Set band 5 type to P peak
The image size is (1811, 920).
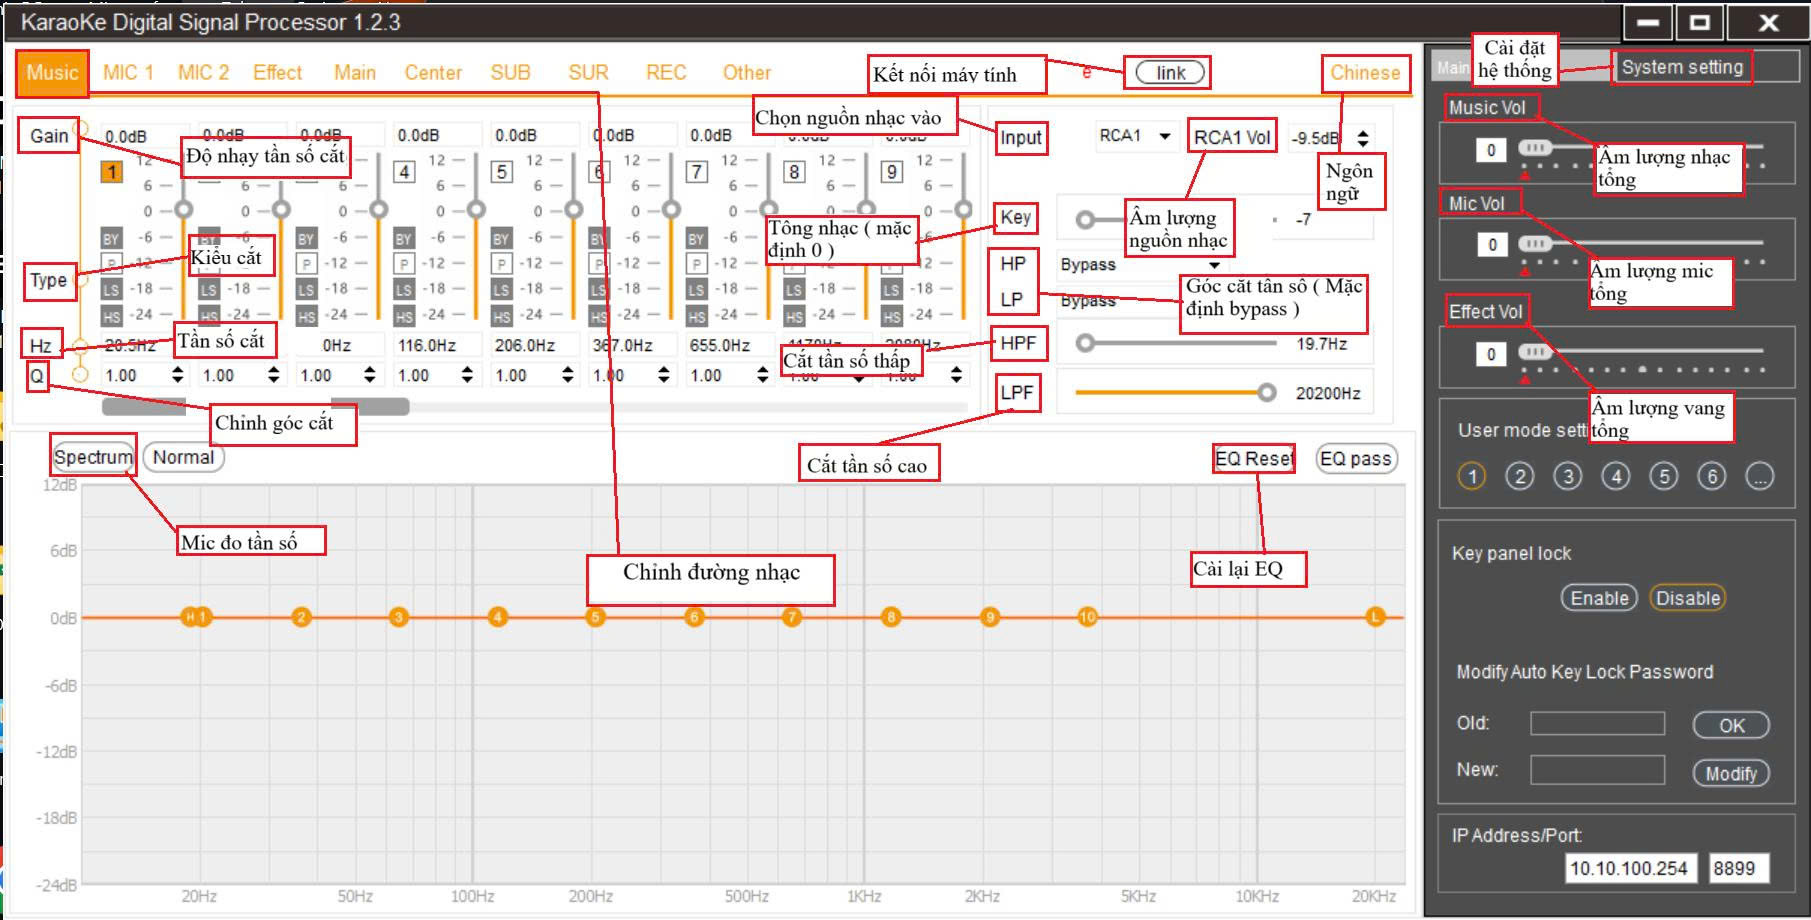tap(501, 264)
